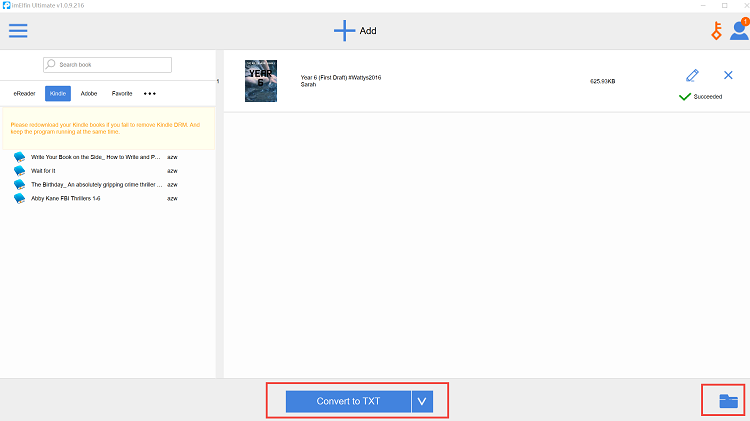Image resolution: width=750 pixels, height=421 pixels.
Task: Expand the output format dropdown arrow
Action: pyautogui.click(x=422, y=401)
